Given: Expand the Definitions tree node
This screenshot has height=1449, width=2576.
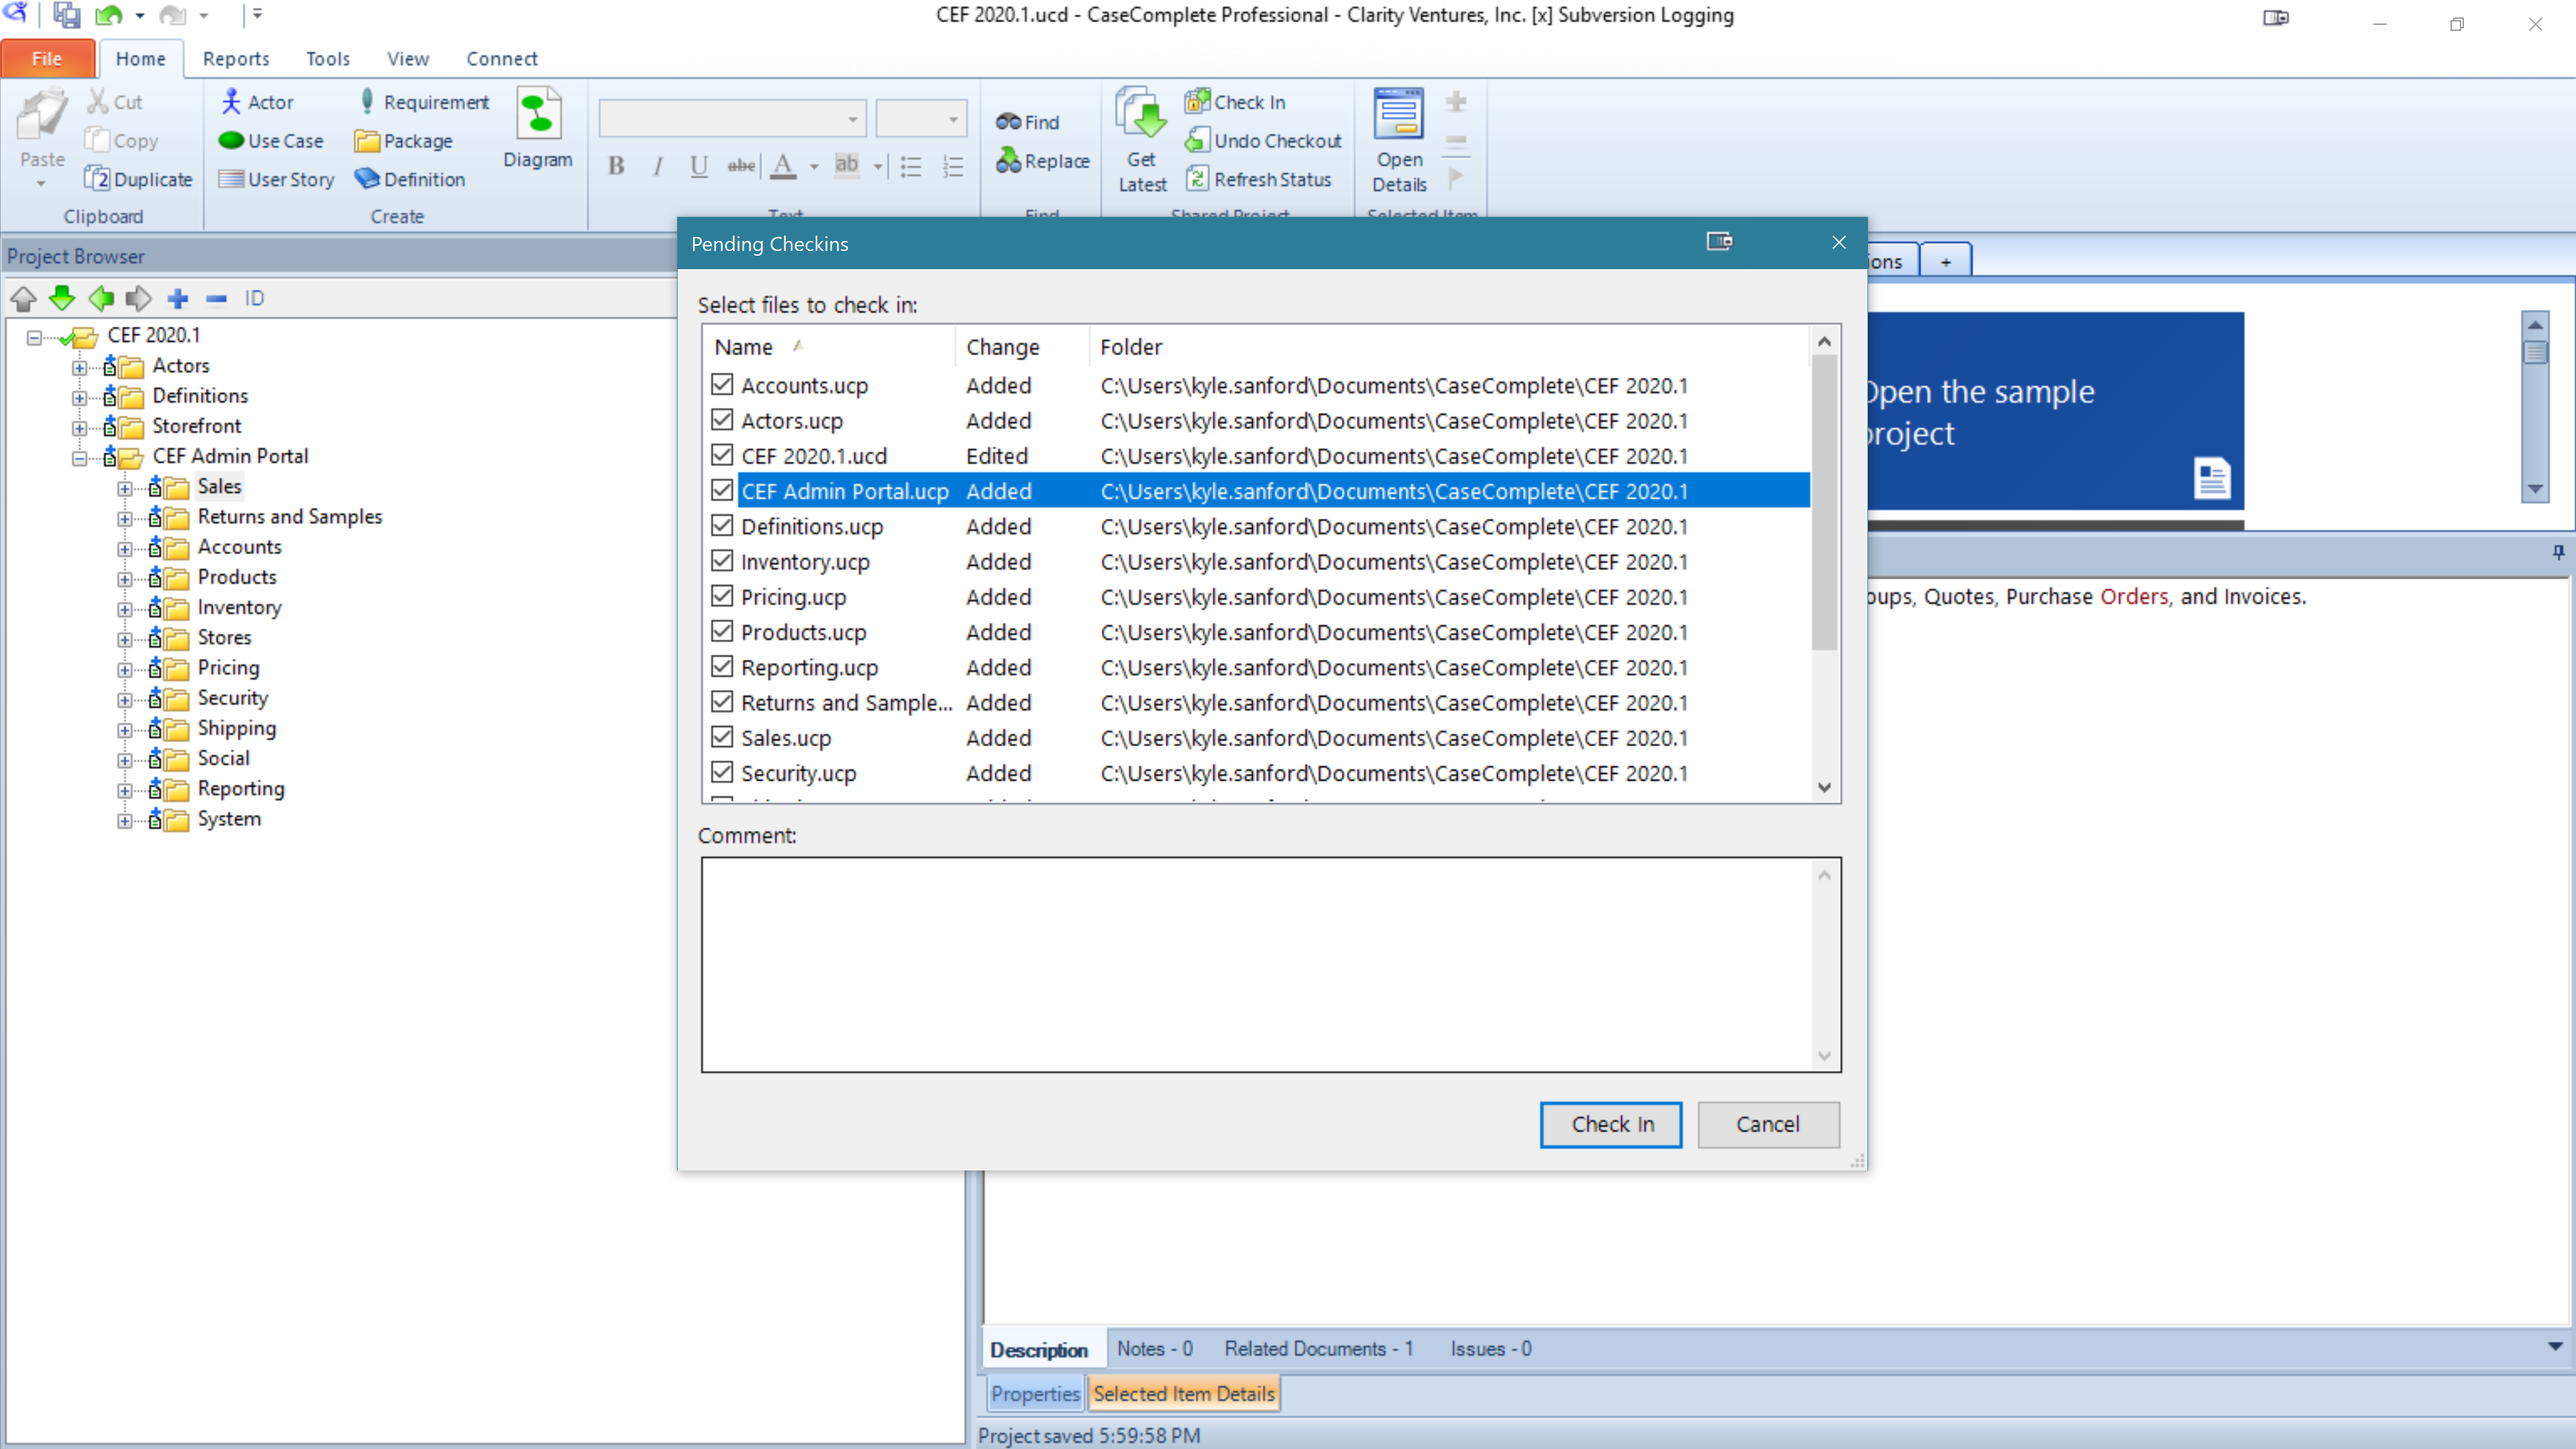Looking at the screenshot, I should (x=79, y=398).
